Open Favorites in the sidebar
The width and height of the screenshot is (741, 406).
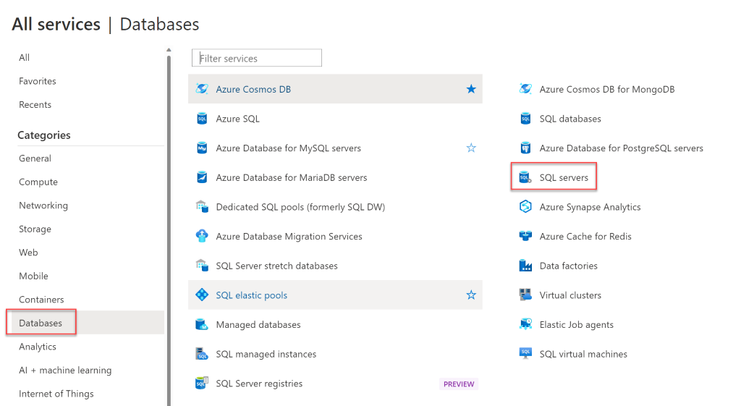[37, 81]
